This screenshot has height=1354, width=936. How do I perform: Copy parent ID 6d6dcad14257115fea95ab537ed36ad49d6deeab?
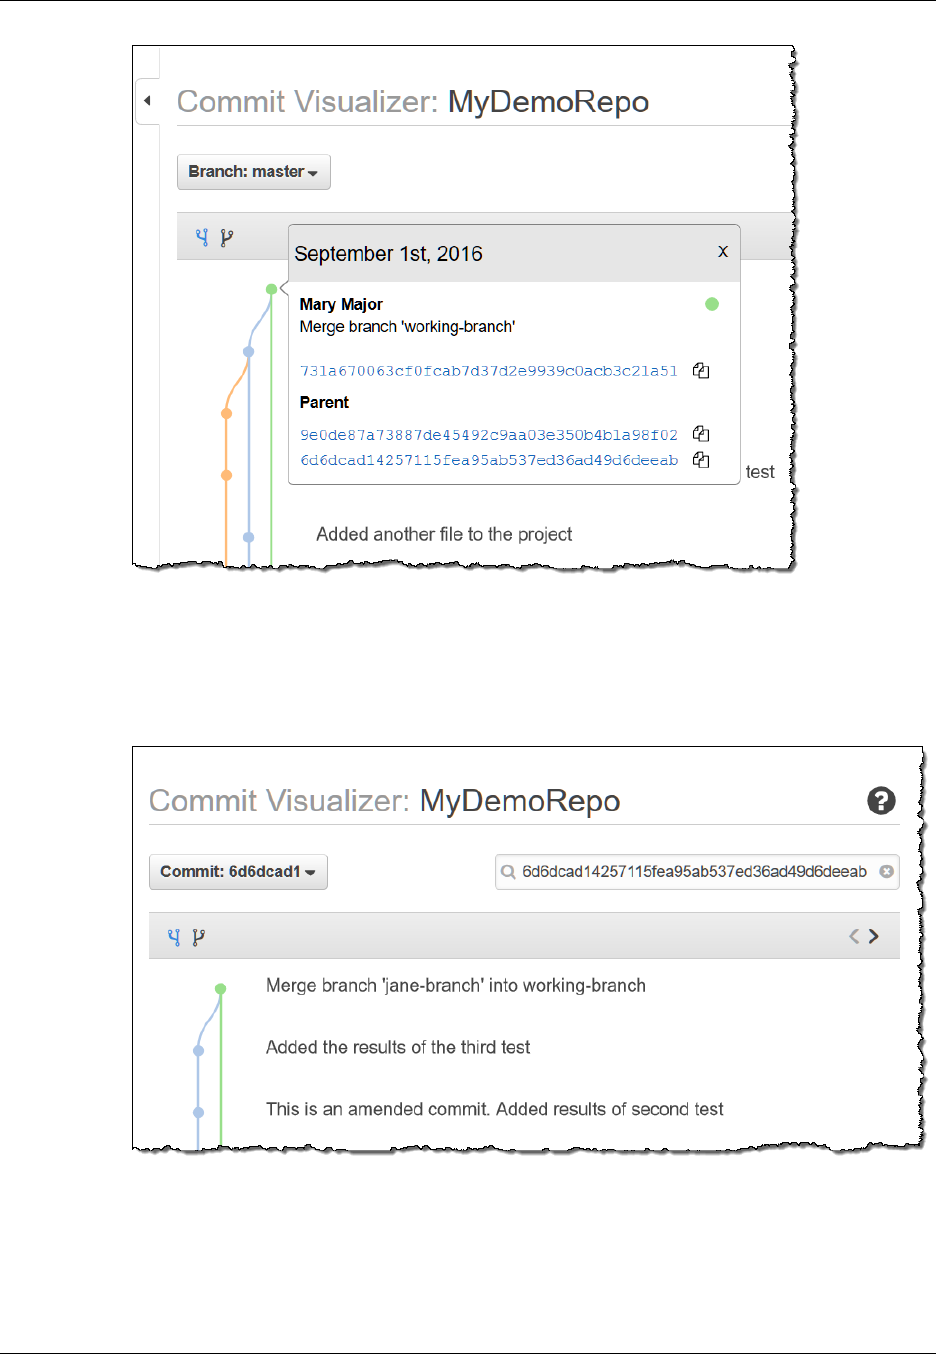pyautogui.click(x=701, y=460)
